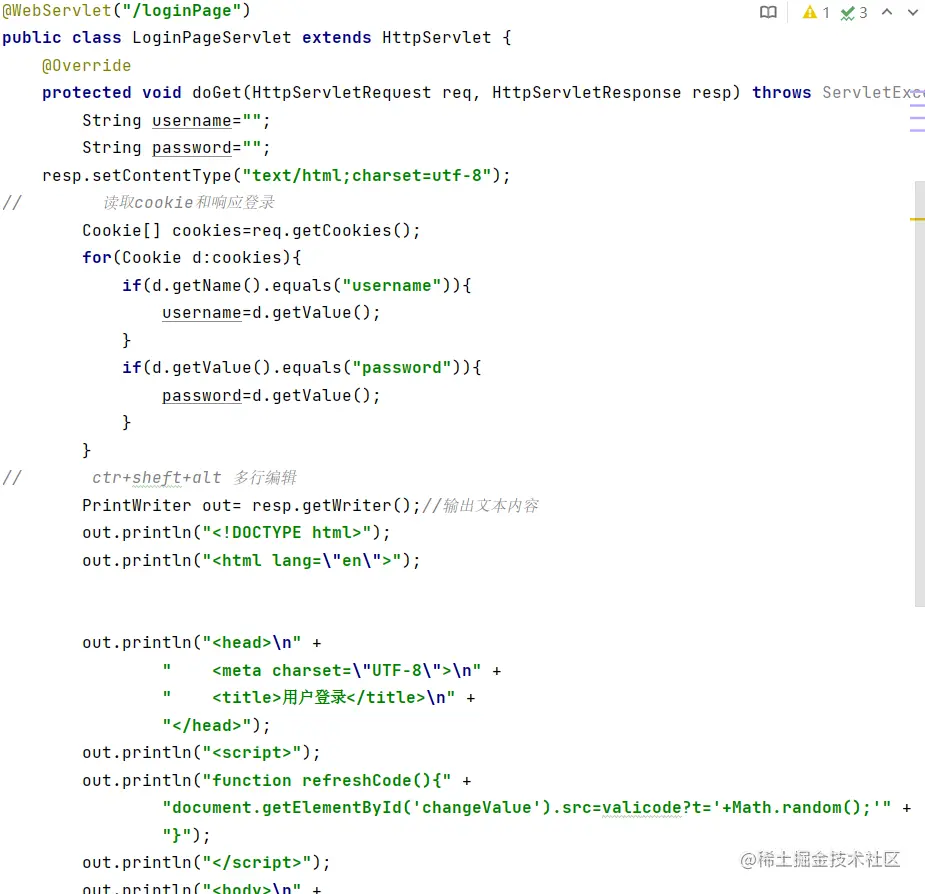Image resolution: width=925 pixels, height=894 pixels.
Task: Click the doGet method name
Action: tap(217, 93)
